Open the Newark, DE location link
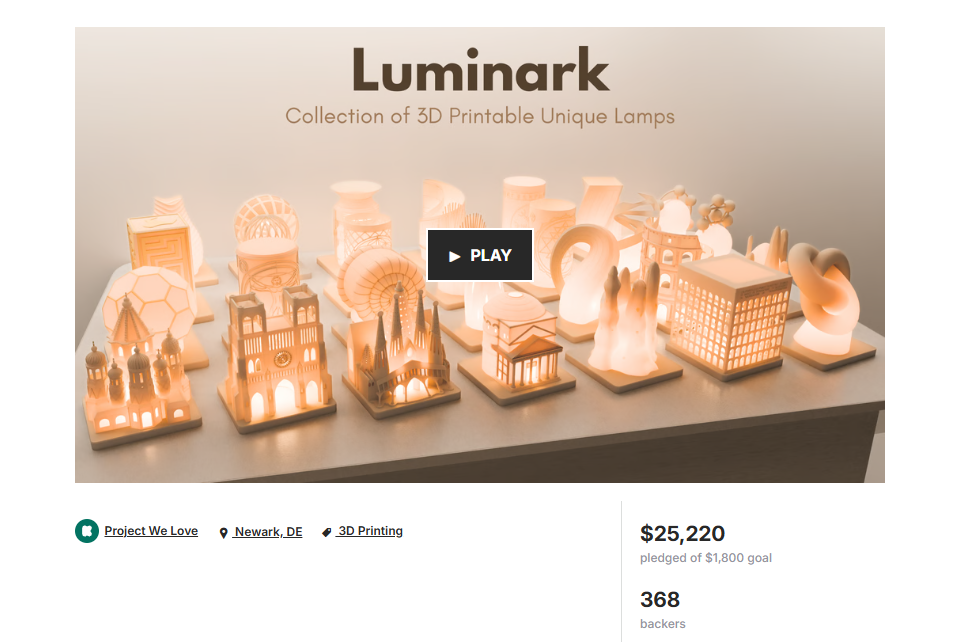Screen dimensions: 963x642 click(x=268, y=532)
